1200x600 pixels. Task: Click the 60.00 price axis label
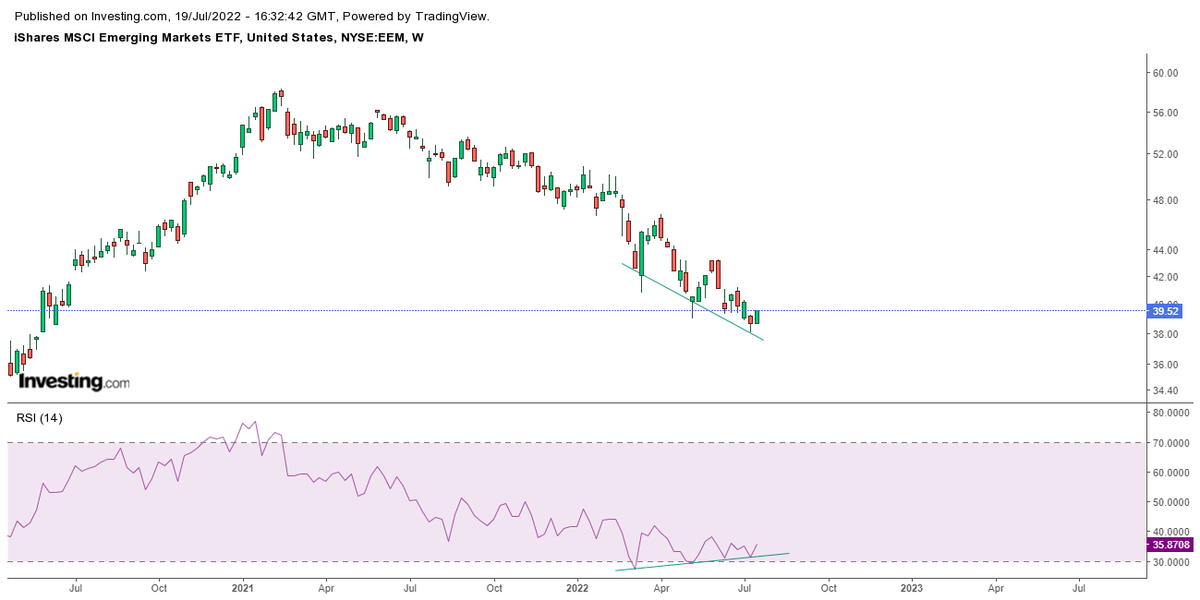1166,73
